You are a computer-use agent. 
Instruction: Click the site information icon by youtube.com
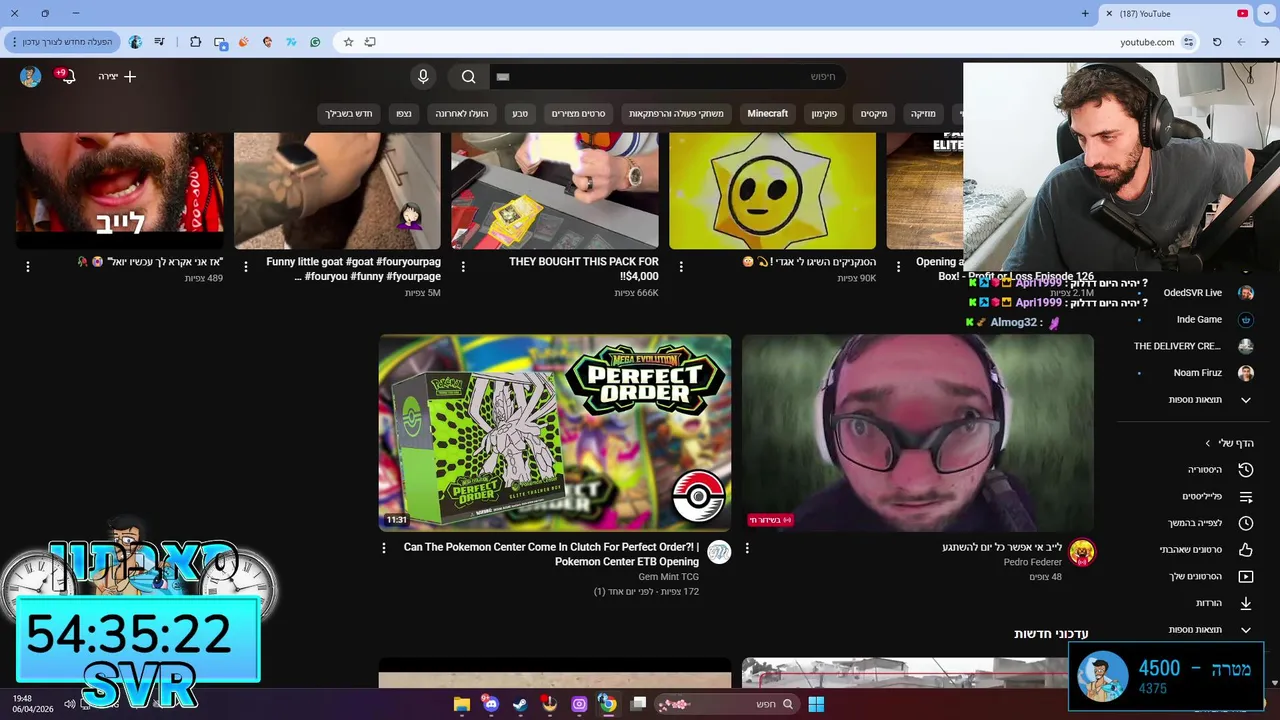point(1188,42)
